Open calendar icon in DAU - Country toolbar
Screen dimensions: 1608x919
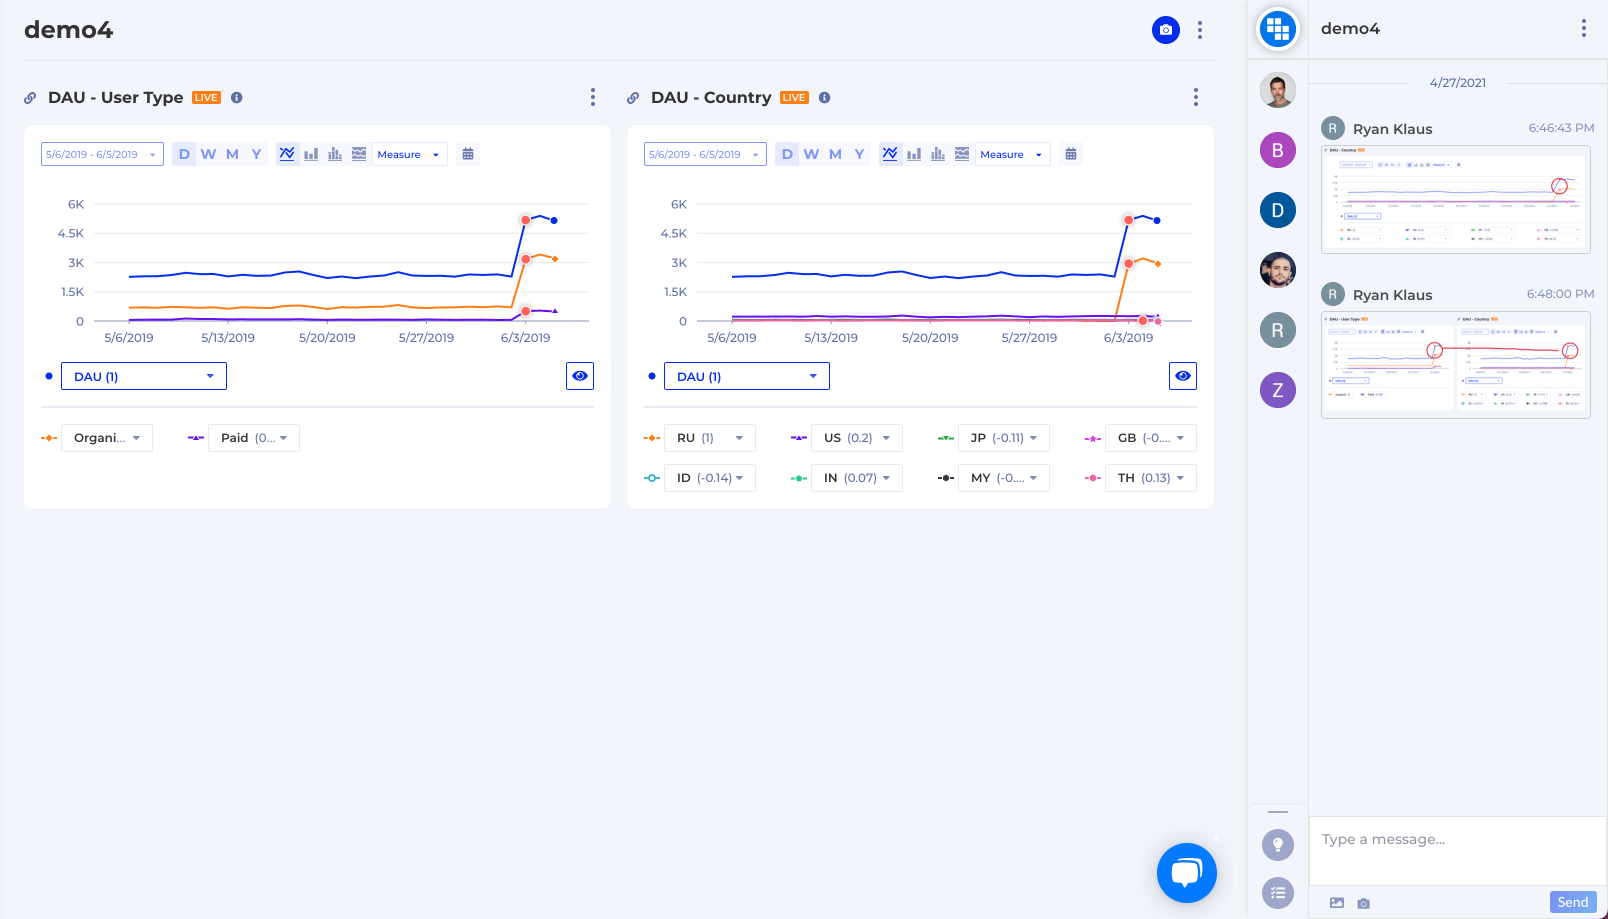[x=1071, y=154]
